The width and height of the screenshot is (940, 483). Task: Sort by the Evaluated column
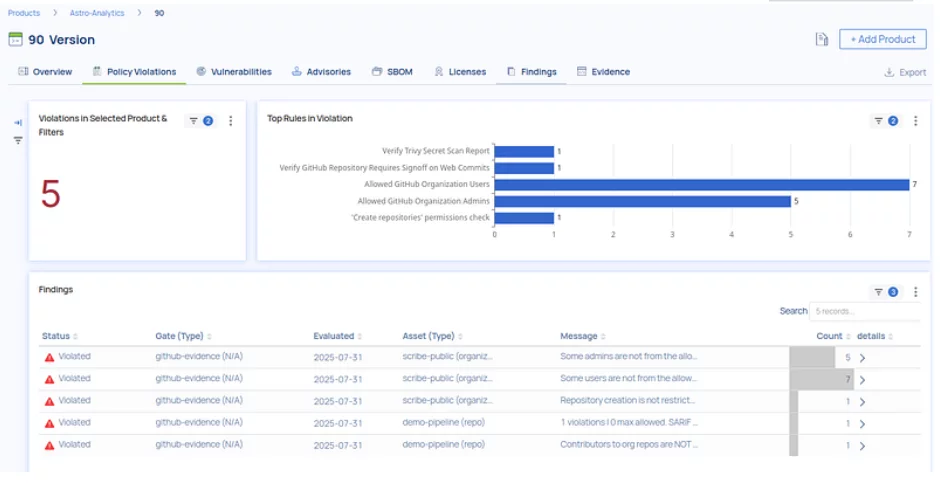point(338,336)
